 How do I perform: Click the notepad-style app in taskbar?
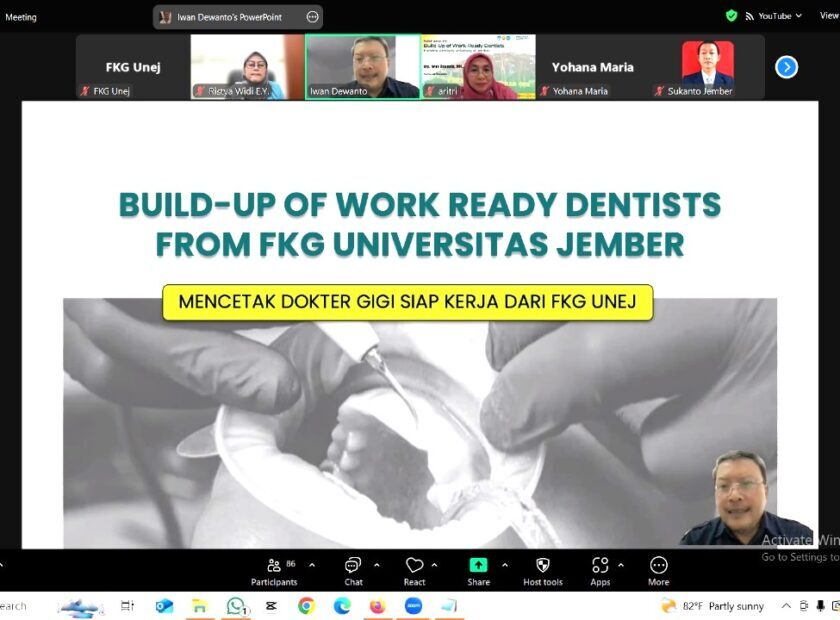coord(449,606)
